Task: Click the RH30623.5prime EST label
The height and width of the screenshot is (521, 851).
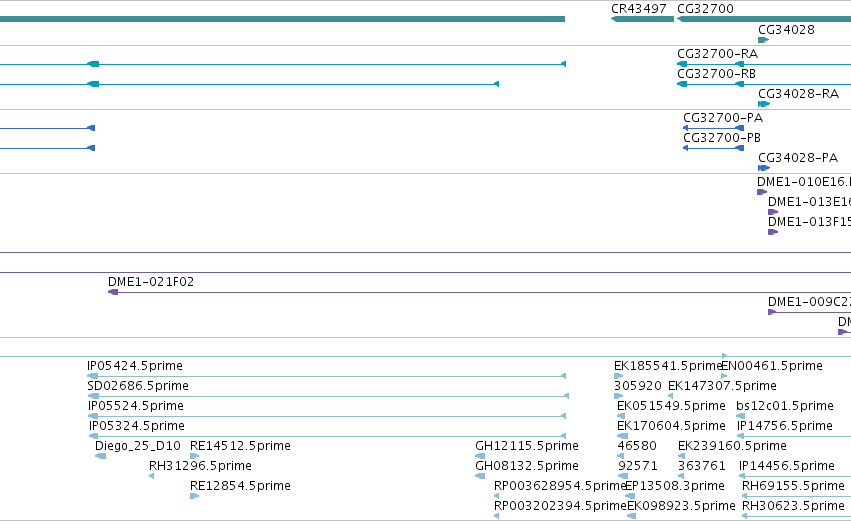Action: click(x=793, y=506)
